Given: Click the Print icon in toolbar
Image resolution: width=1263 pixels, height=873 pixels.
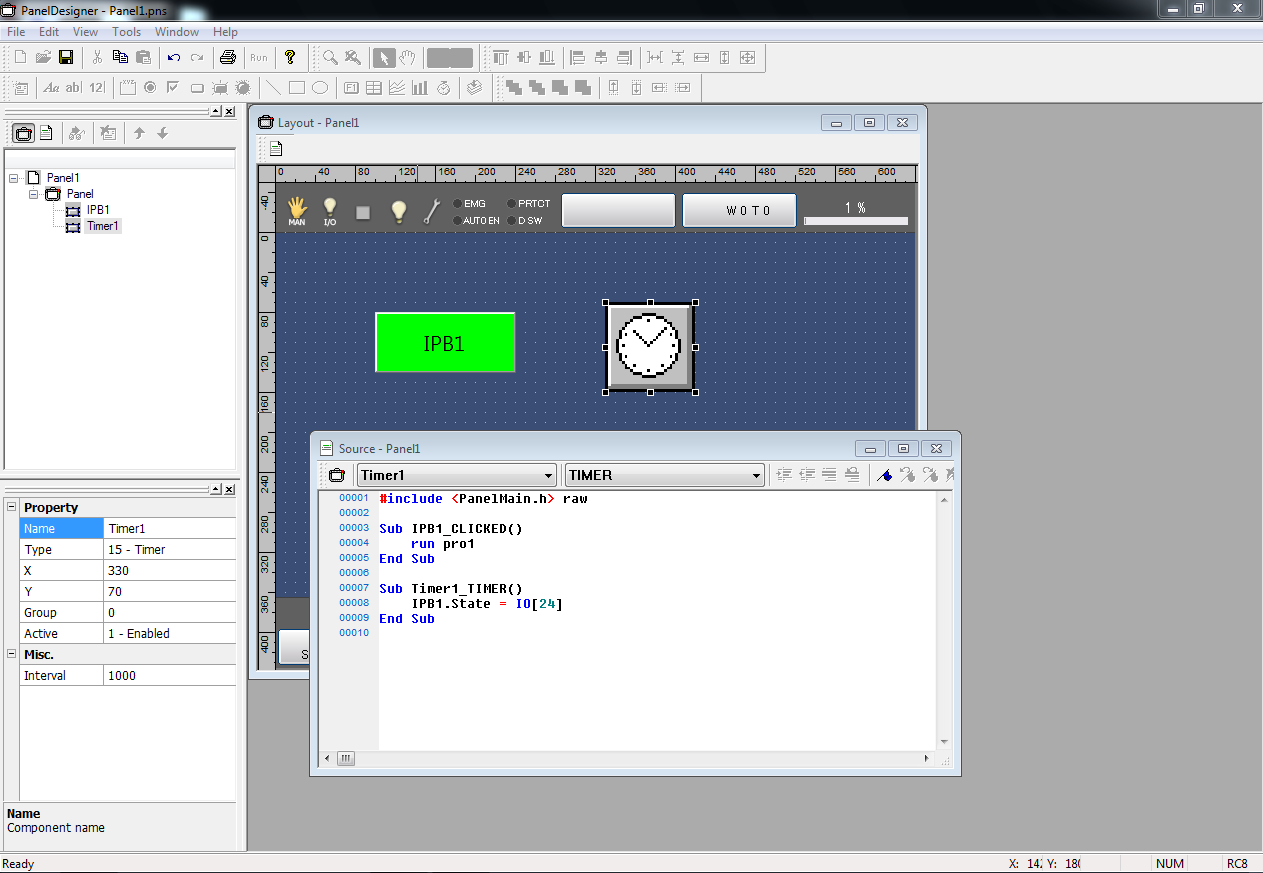Looking at the screenshot, I should (228, 58).
